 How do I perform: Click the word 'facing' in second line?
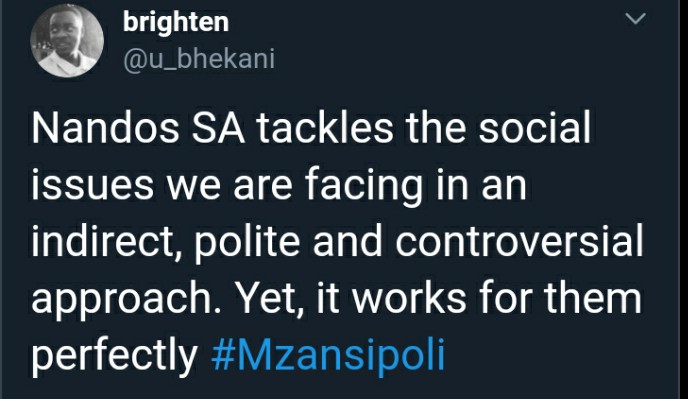364,186
